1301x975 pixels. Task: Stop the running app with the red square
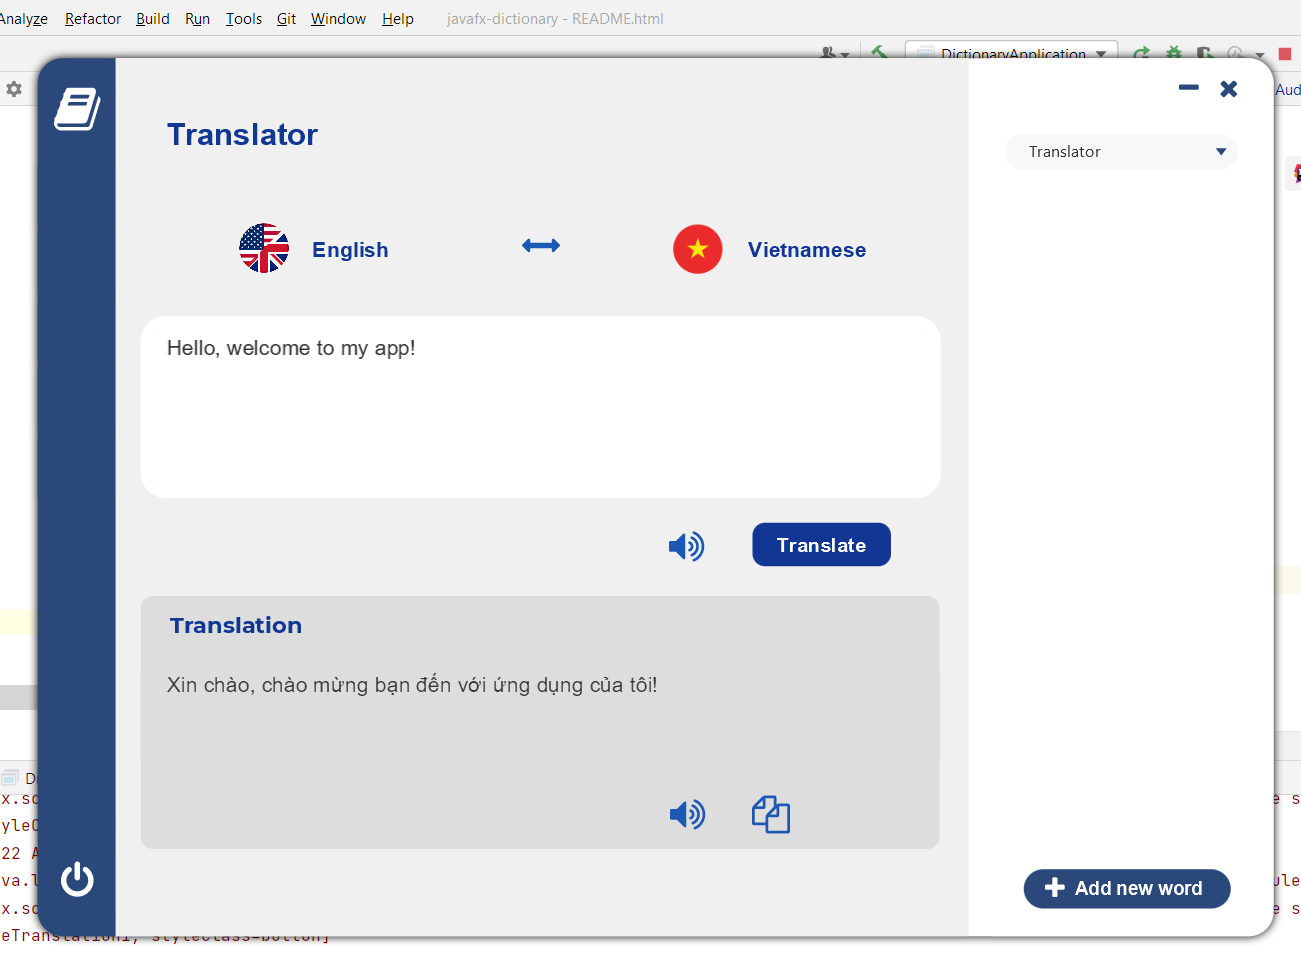tap(1285, 54)
